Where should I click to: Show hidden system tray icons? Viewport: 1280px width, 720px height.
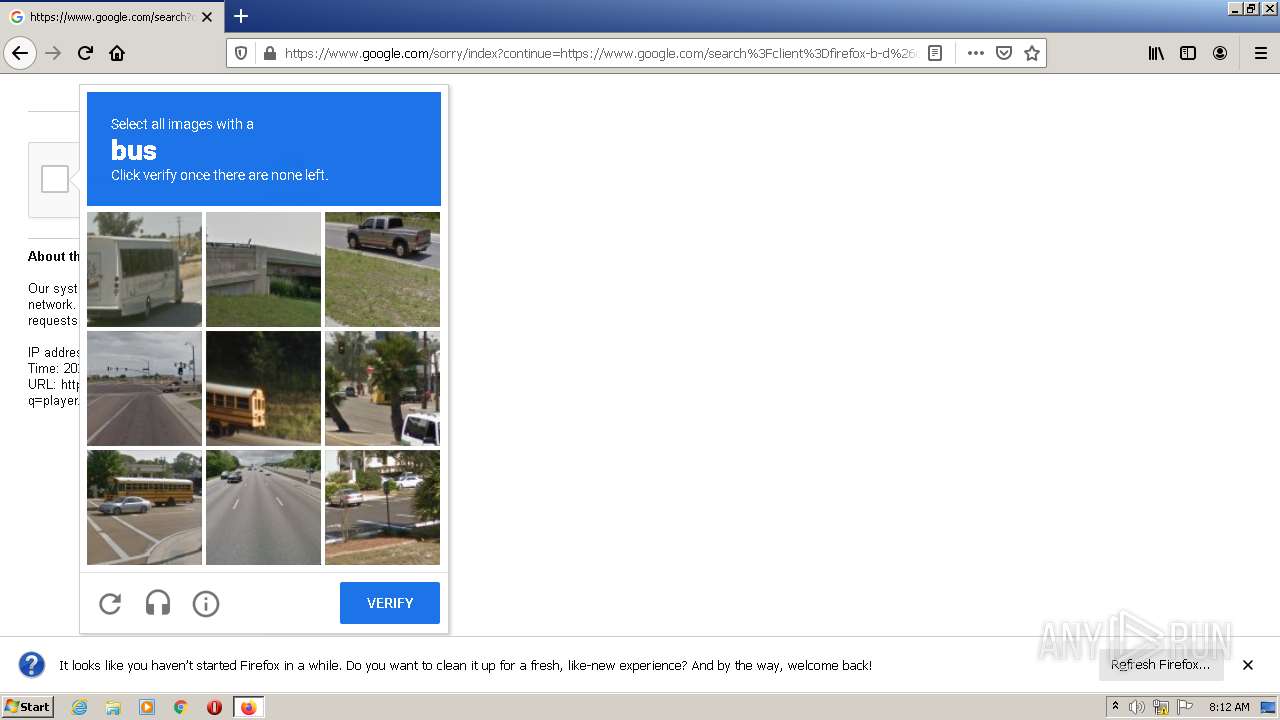coord(1115,707)
